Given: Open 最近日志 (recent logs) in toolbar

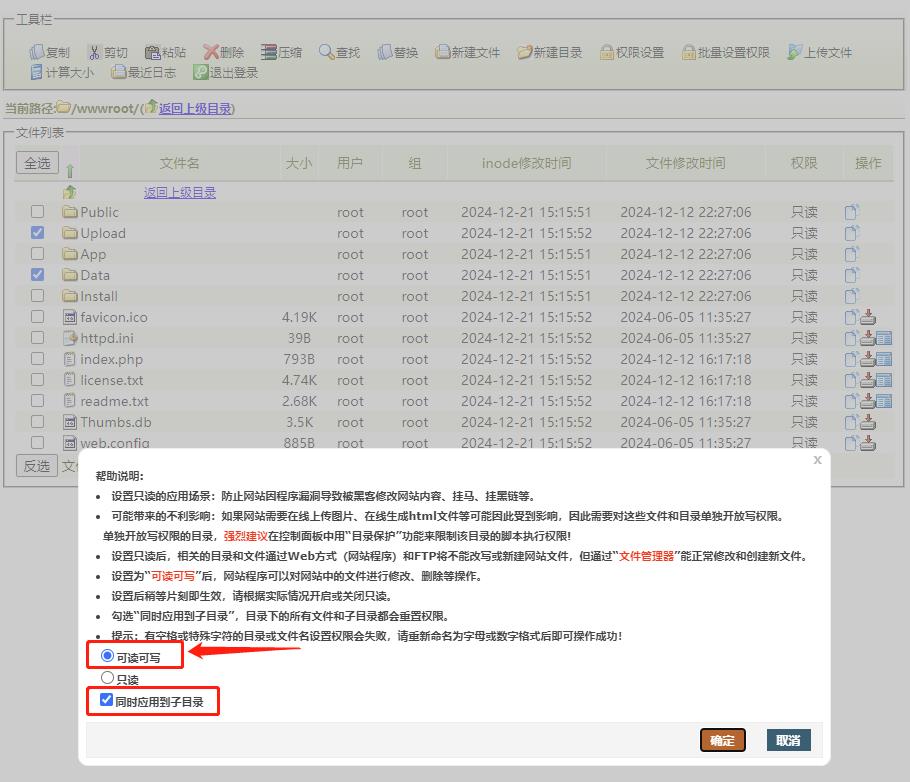Looking at the screenshot, I should coord(143,72).
